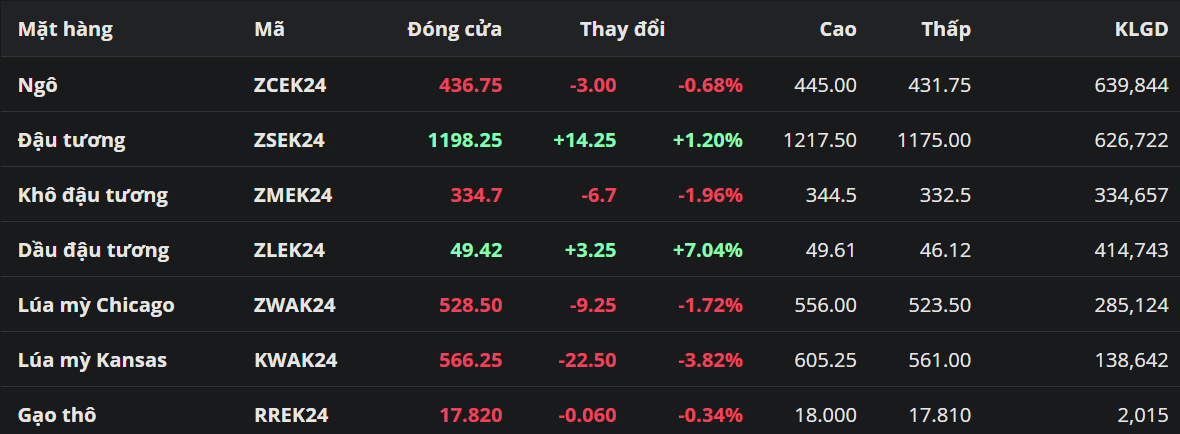Click the 'Mặt hàng' column header
1180x434 pixels.
click(65, 29)
